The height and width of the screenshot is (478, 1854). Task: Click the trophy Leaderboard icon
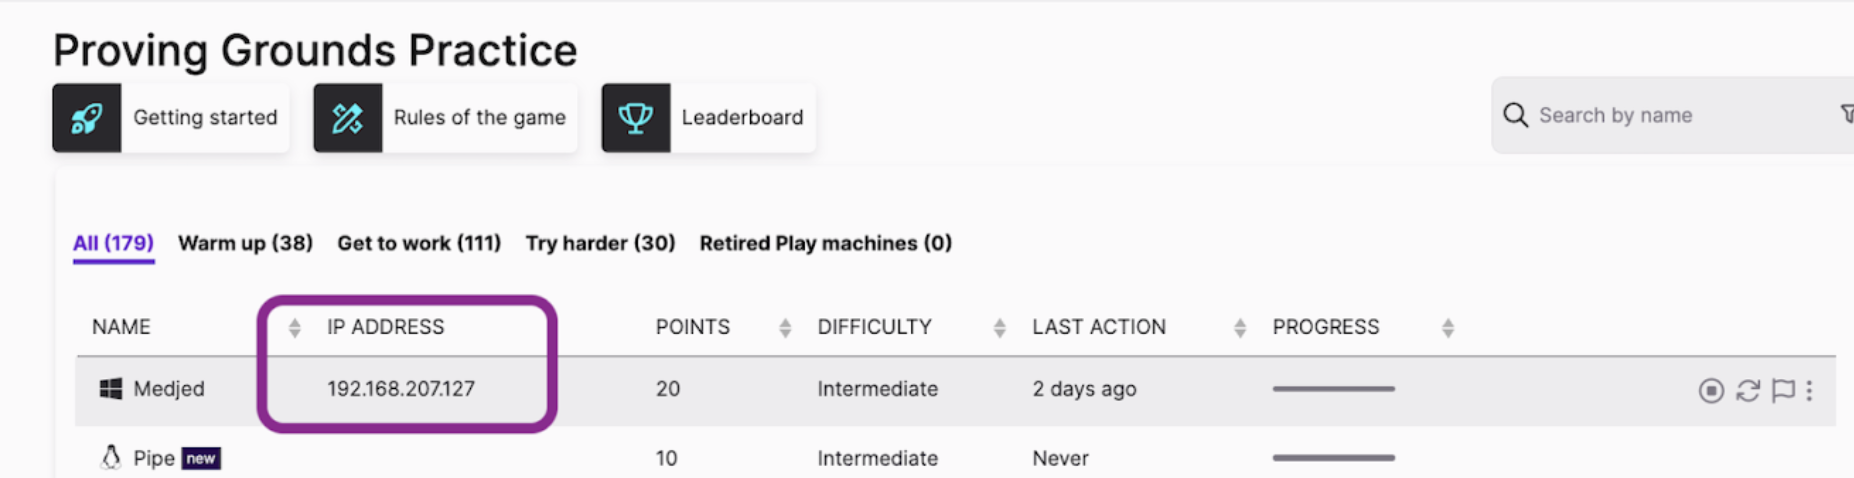pyautogui.click(x=636, y=118)
